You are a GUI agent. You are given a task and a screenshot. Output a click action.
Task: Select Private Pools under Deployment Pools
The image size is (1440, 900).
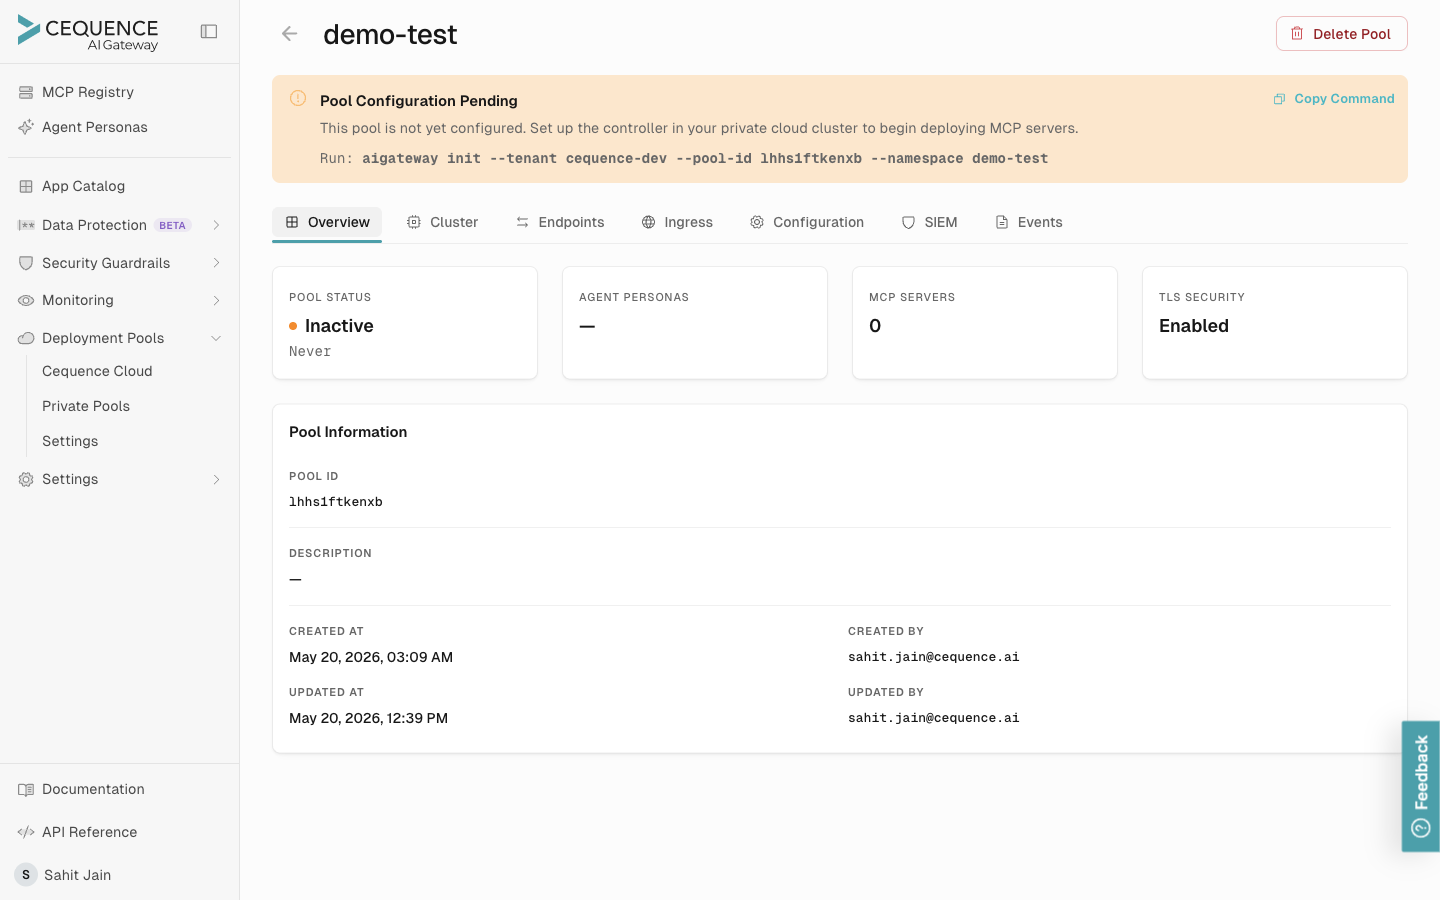click(86, 406)
